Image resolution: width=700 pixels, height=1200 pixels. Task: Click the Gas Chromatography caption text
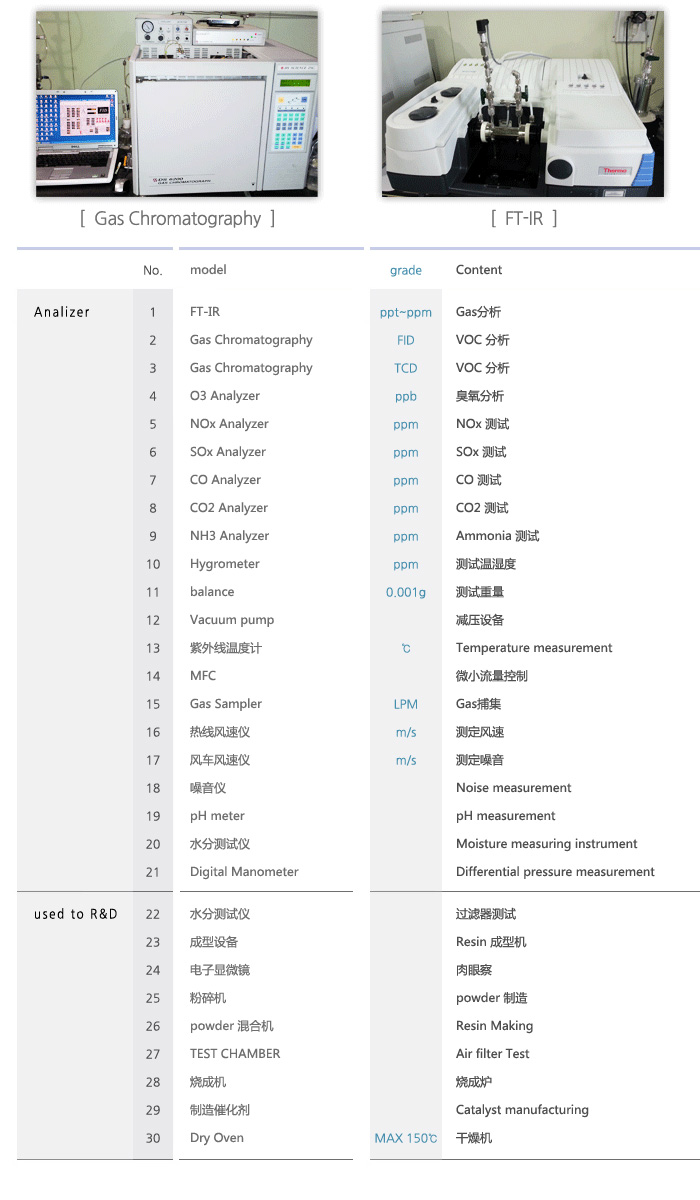pos(177,218)
